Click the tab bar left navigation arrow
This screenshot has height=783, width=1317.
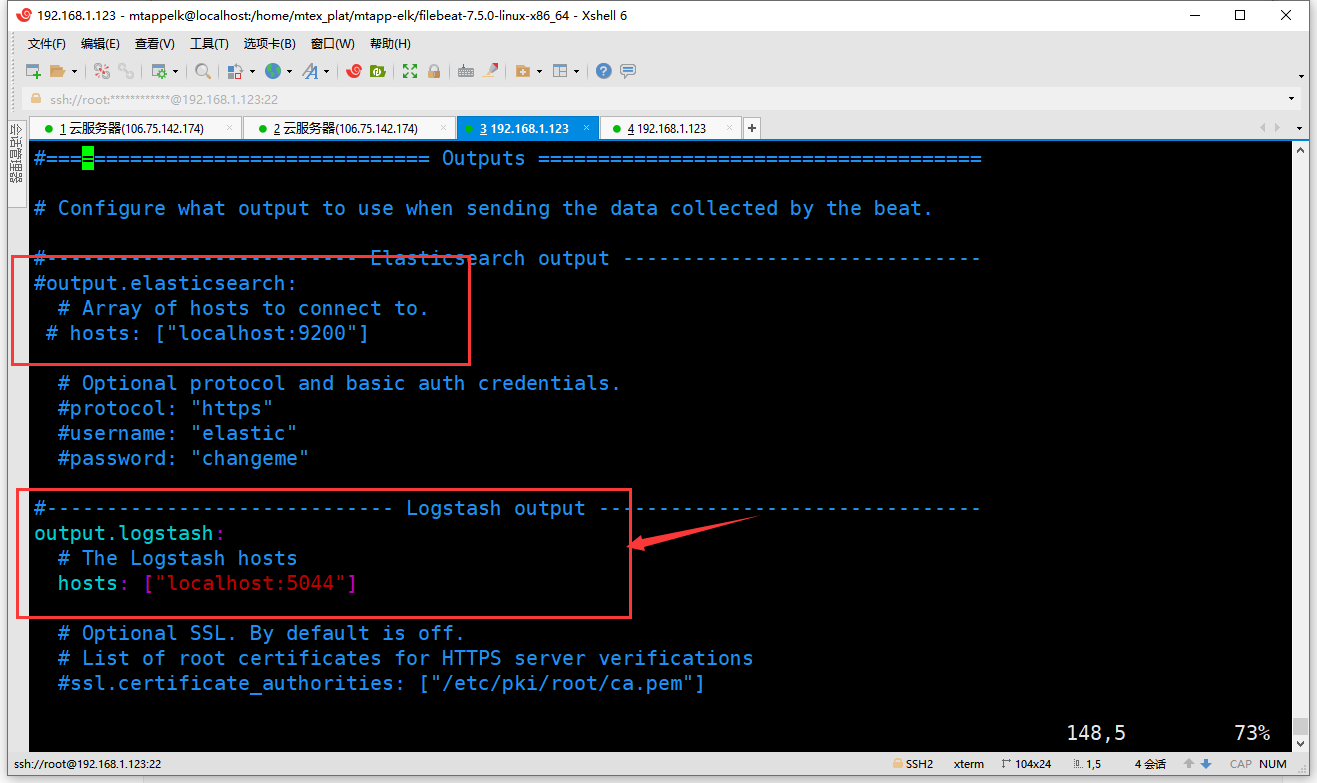pos(1263,128)
